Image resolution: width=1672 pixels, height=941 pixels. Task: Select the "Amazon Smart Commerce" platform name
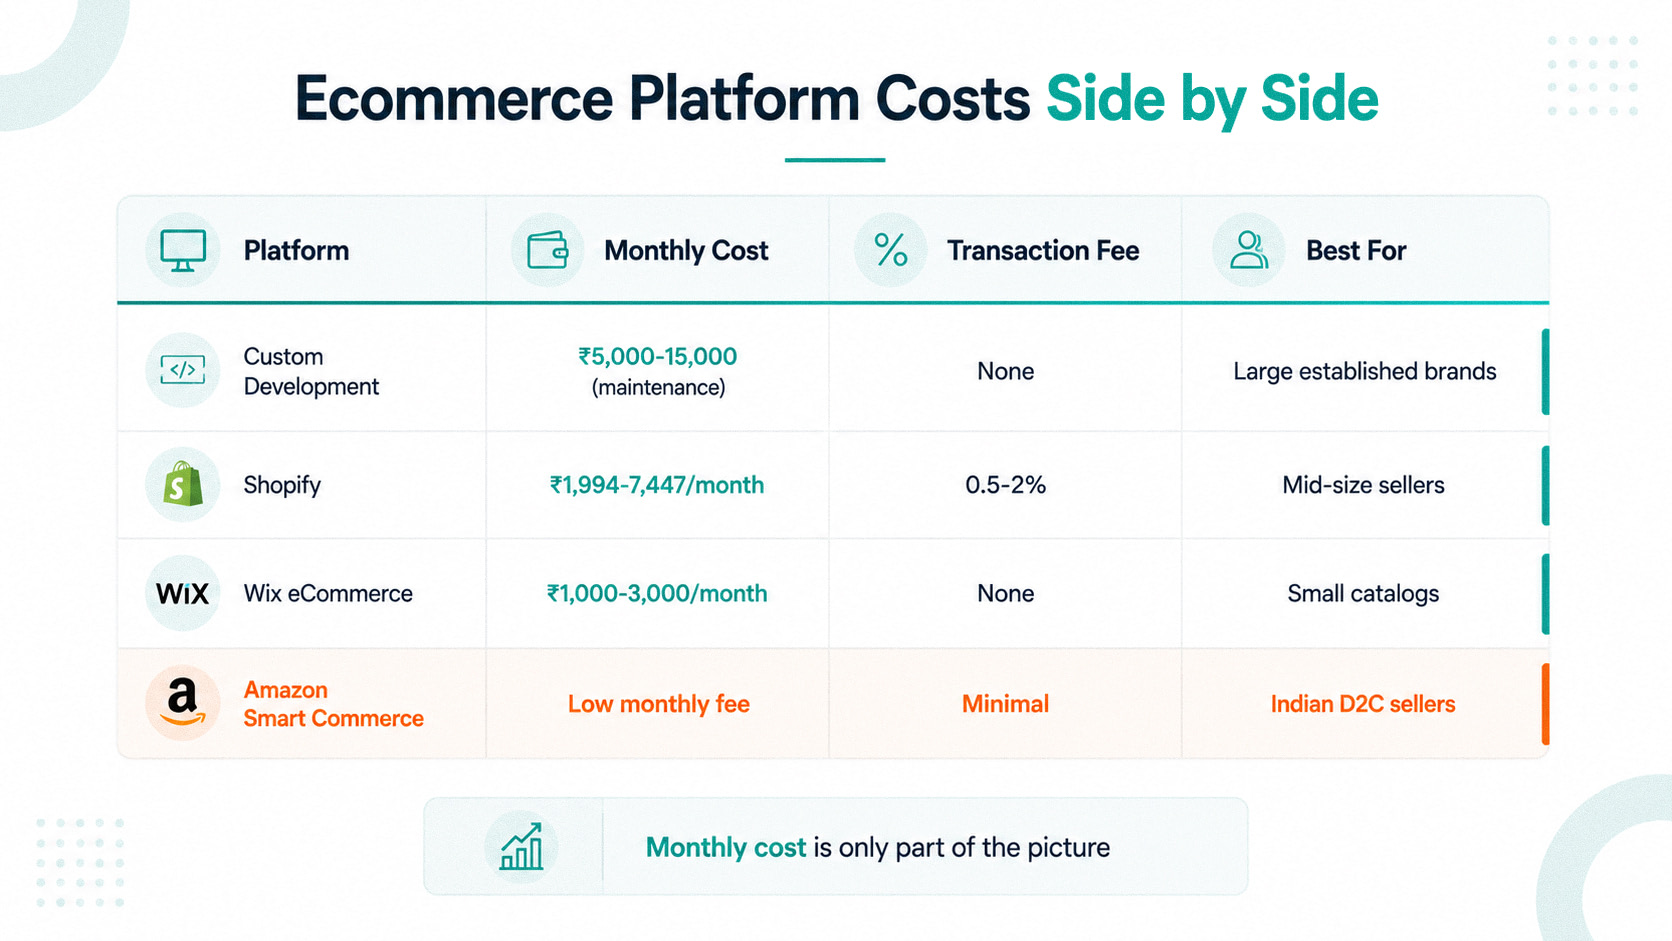[334, 704]
